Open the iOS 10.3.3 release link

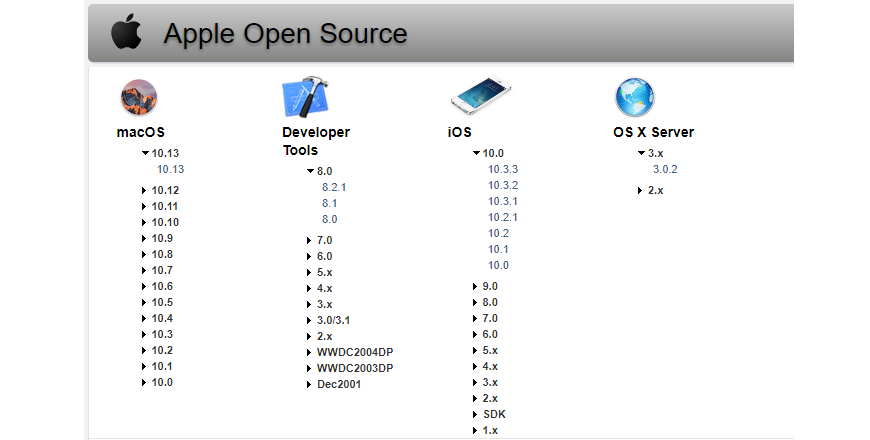tap(502, 169)
